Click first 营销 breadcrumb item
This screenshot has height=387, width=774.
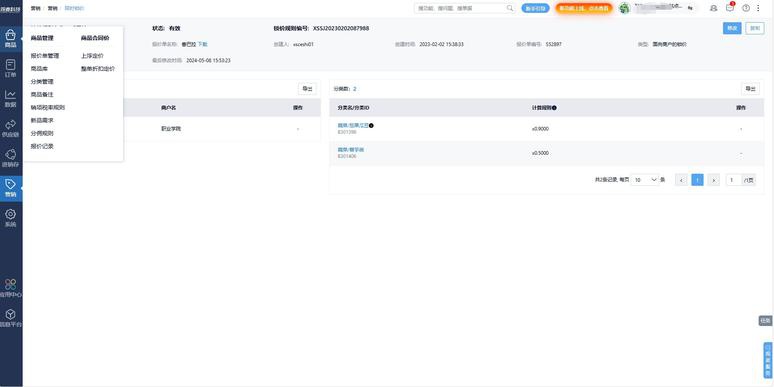pos(36,8)
